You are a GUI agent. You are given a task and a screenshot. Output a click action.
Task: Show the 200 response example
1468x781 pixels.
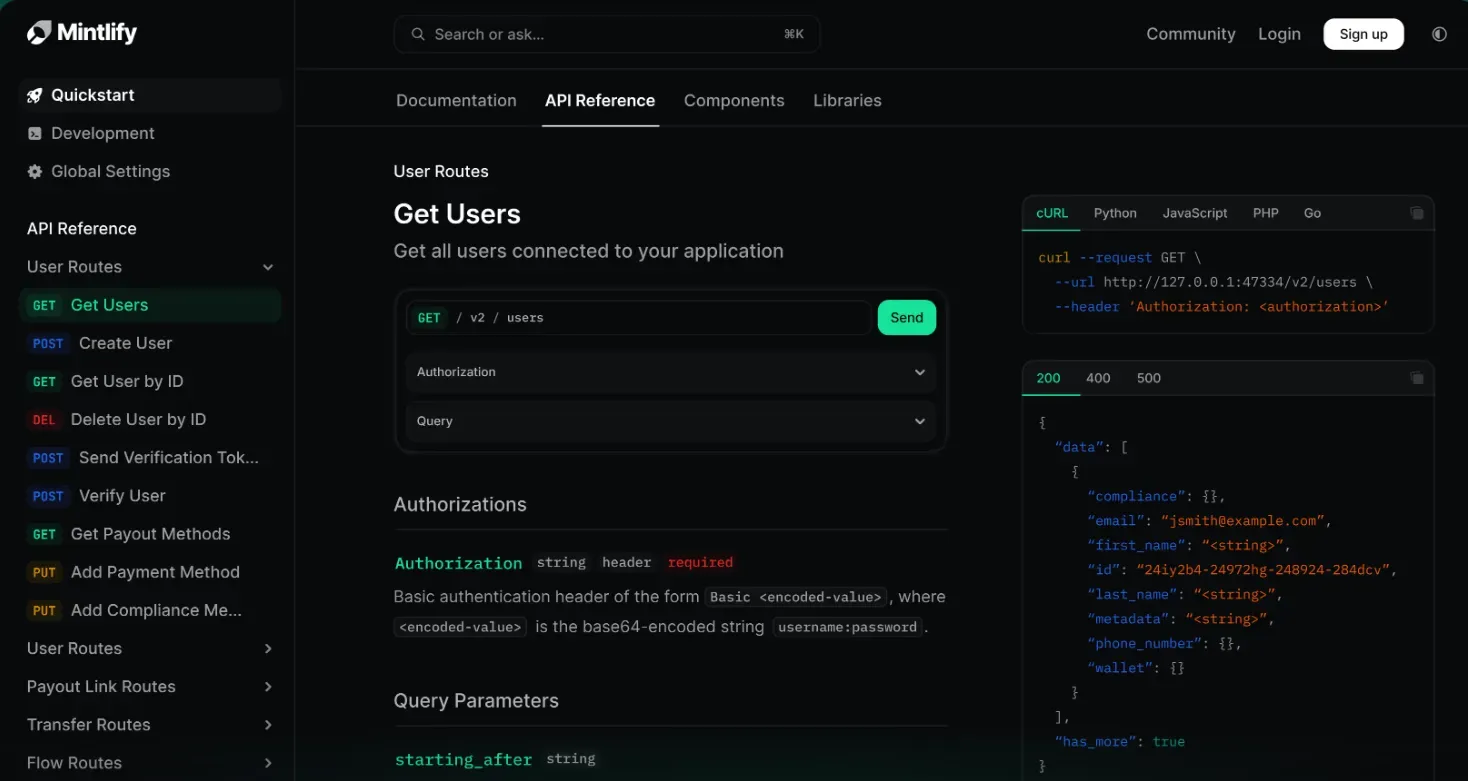1049,378
